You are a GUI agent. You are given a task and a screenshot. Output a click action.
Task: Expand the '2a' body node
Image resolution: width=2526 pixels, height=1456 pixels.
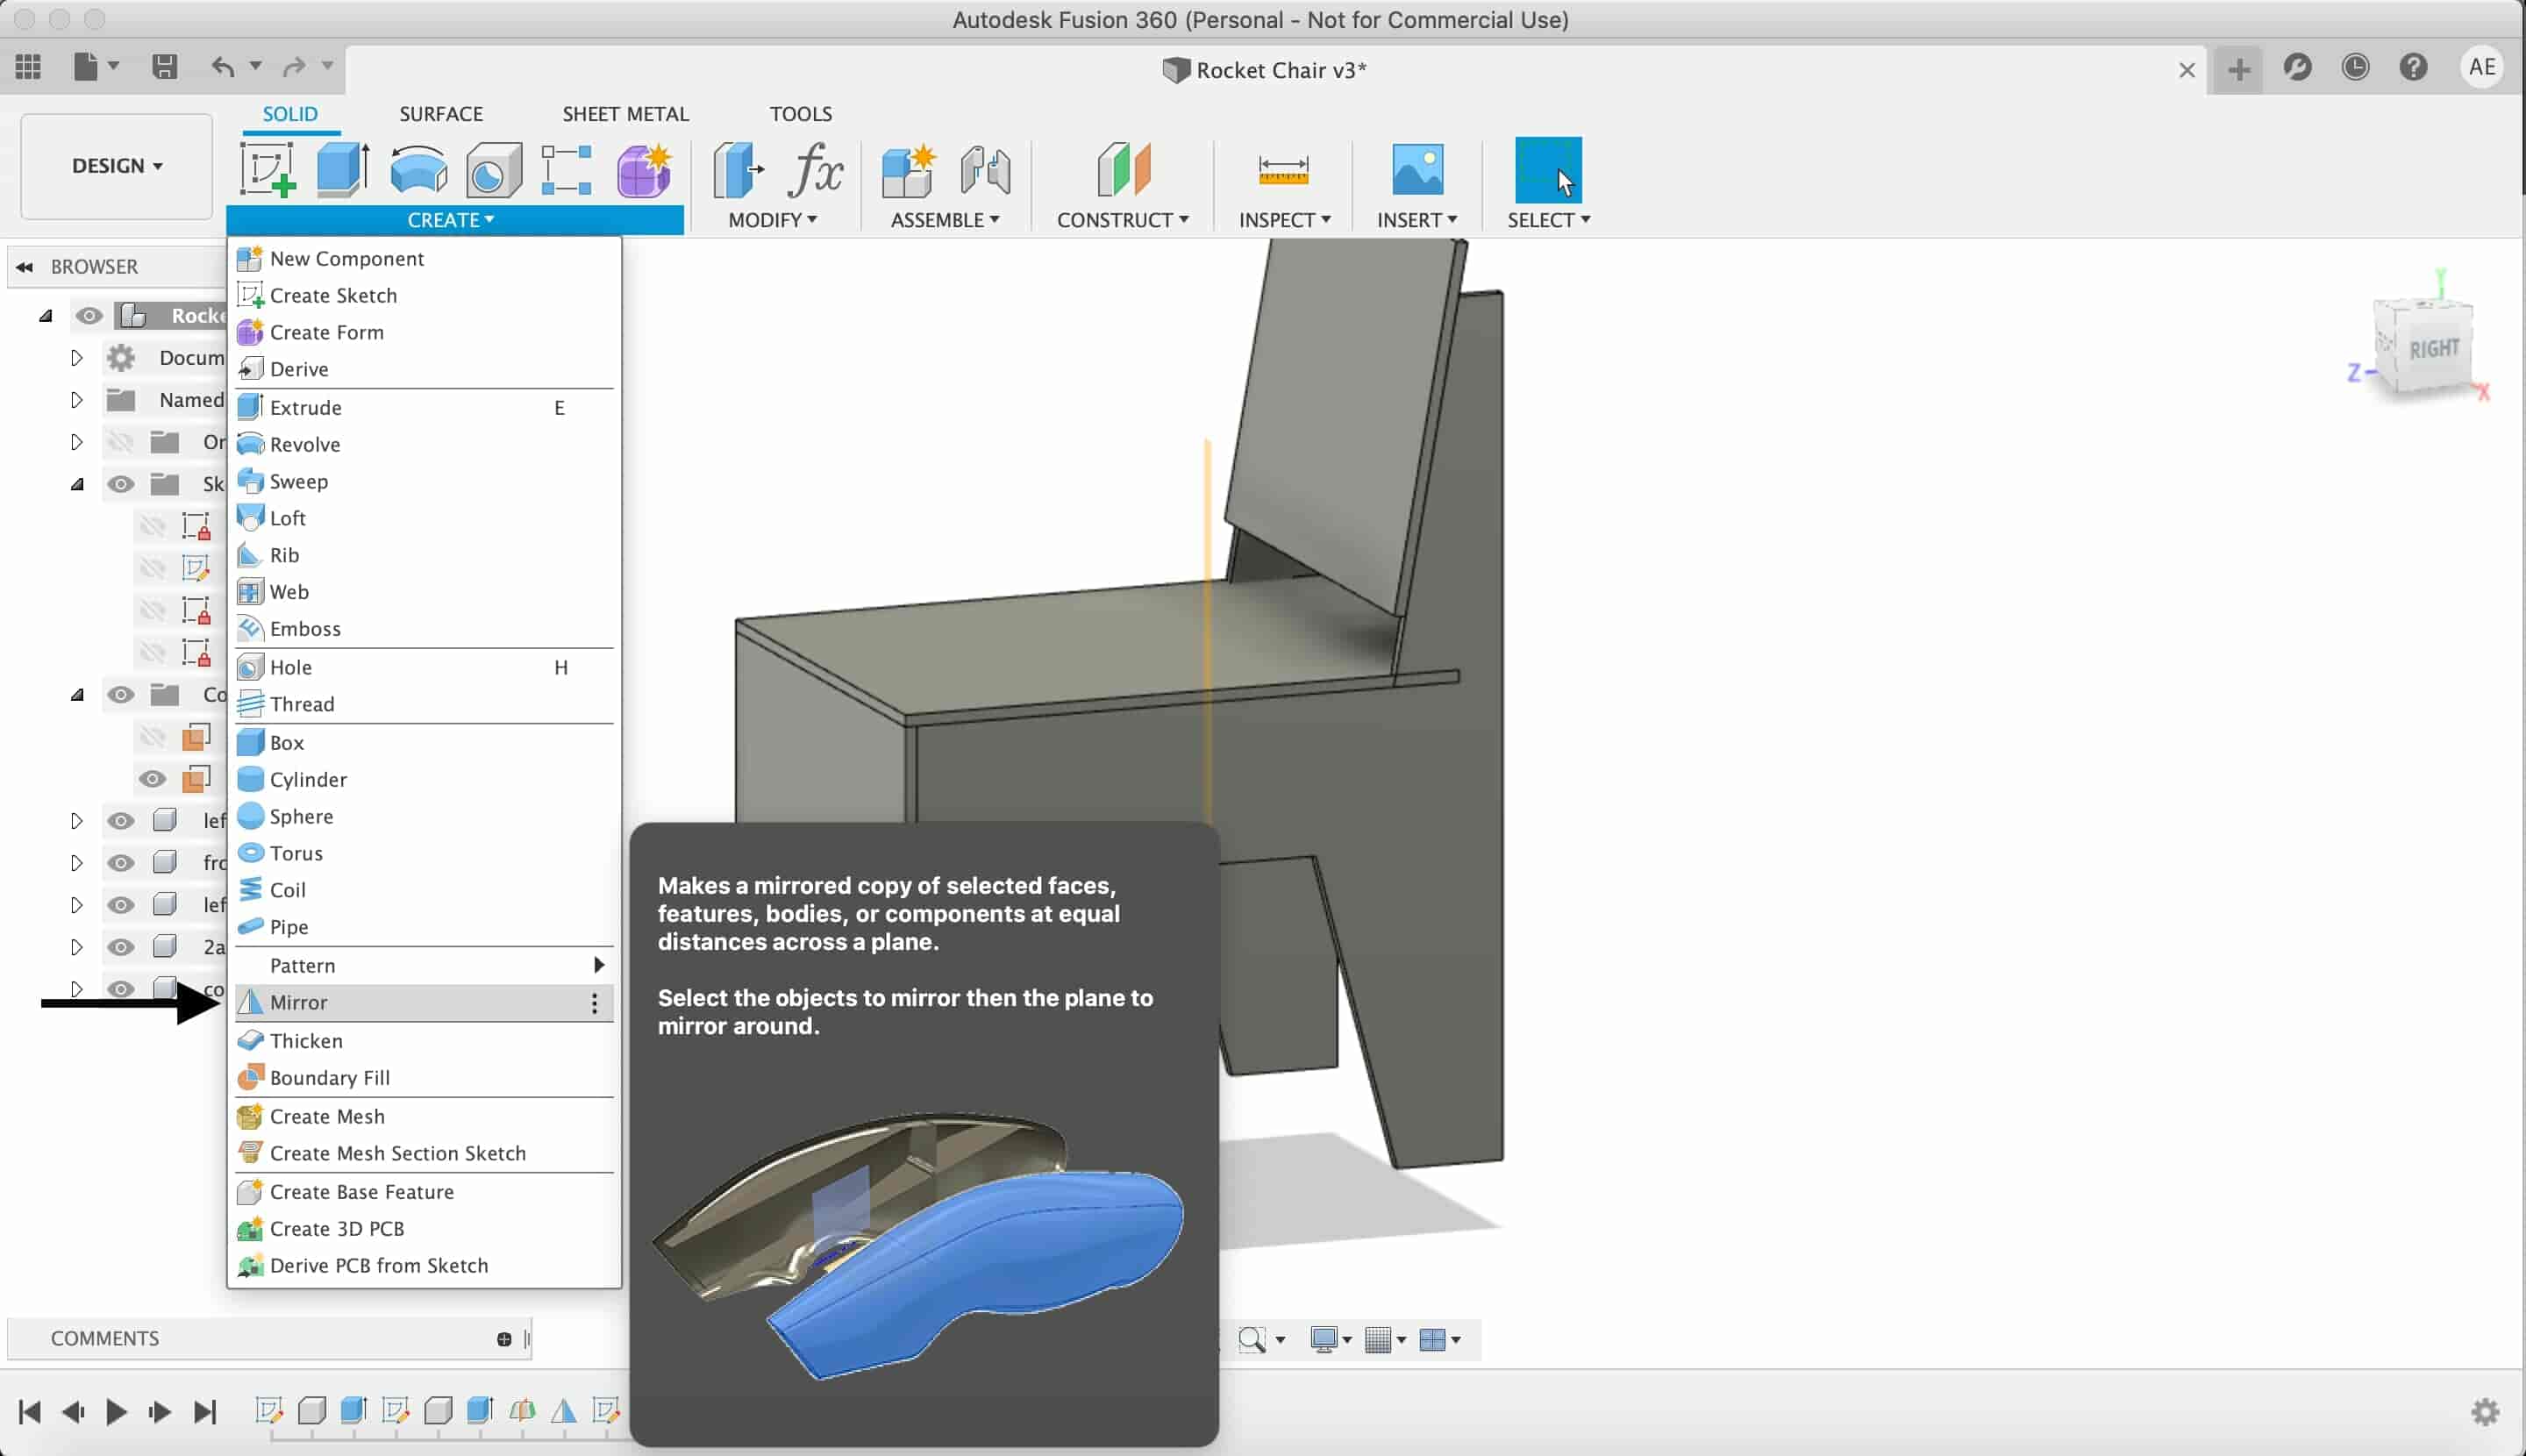(76, 946)
